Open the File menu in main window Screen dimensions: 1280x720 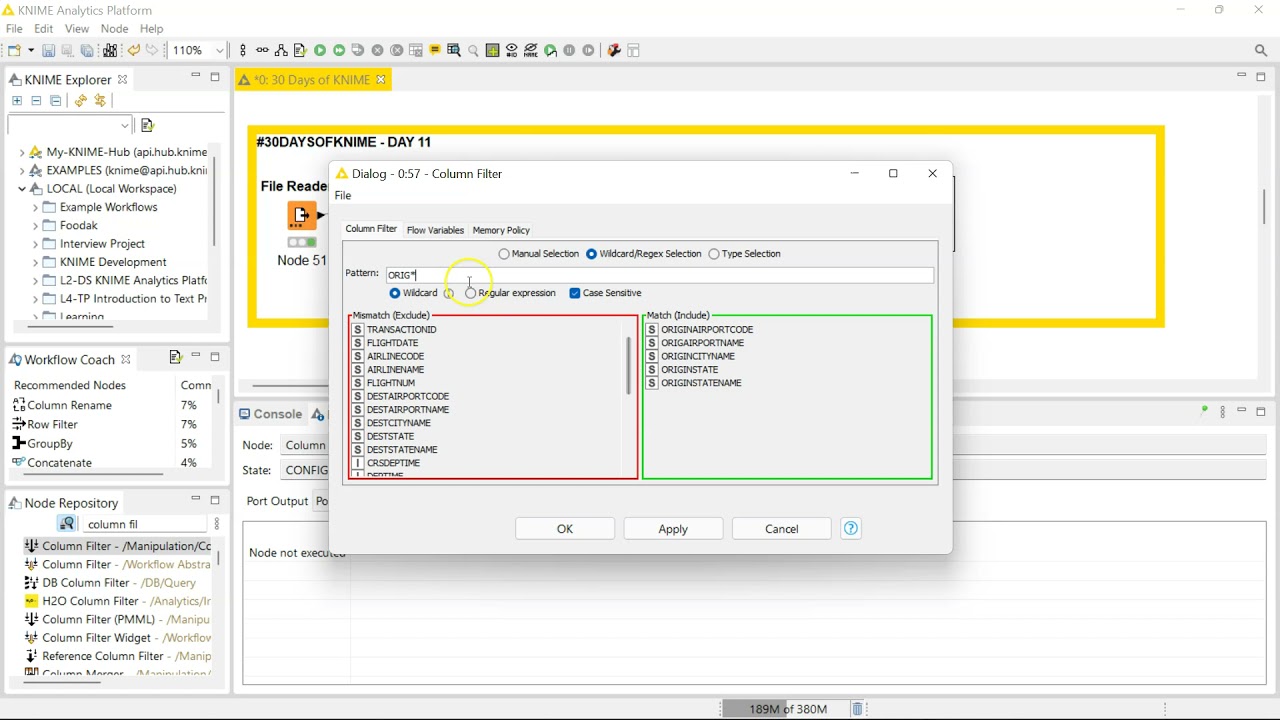pos(14,29)
